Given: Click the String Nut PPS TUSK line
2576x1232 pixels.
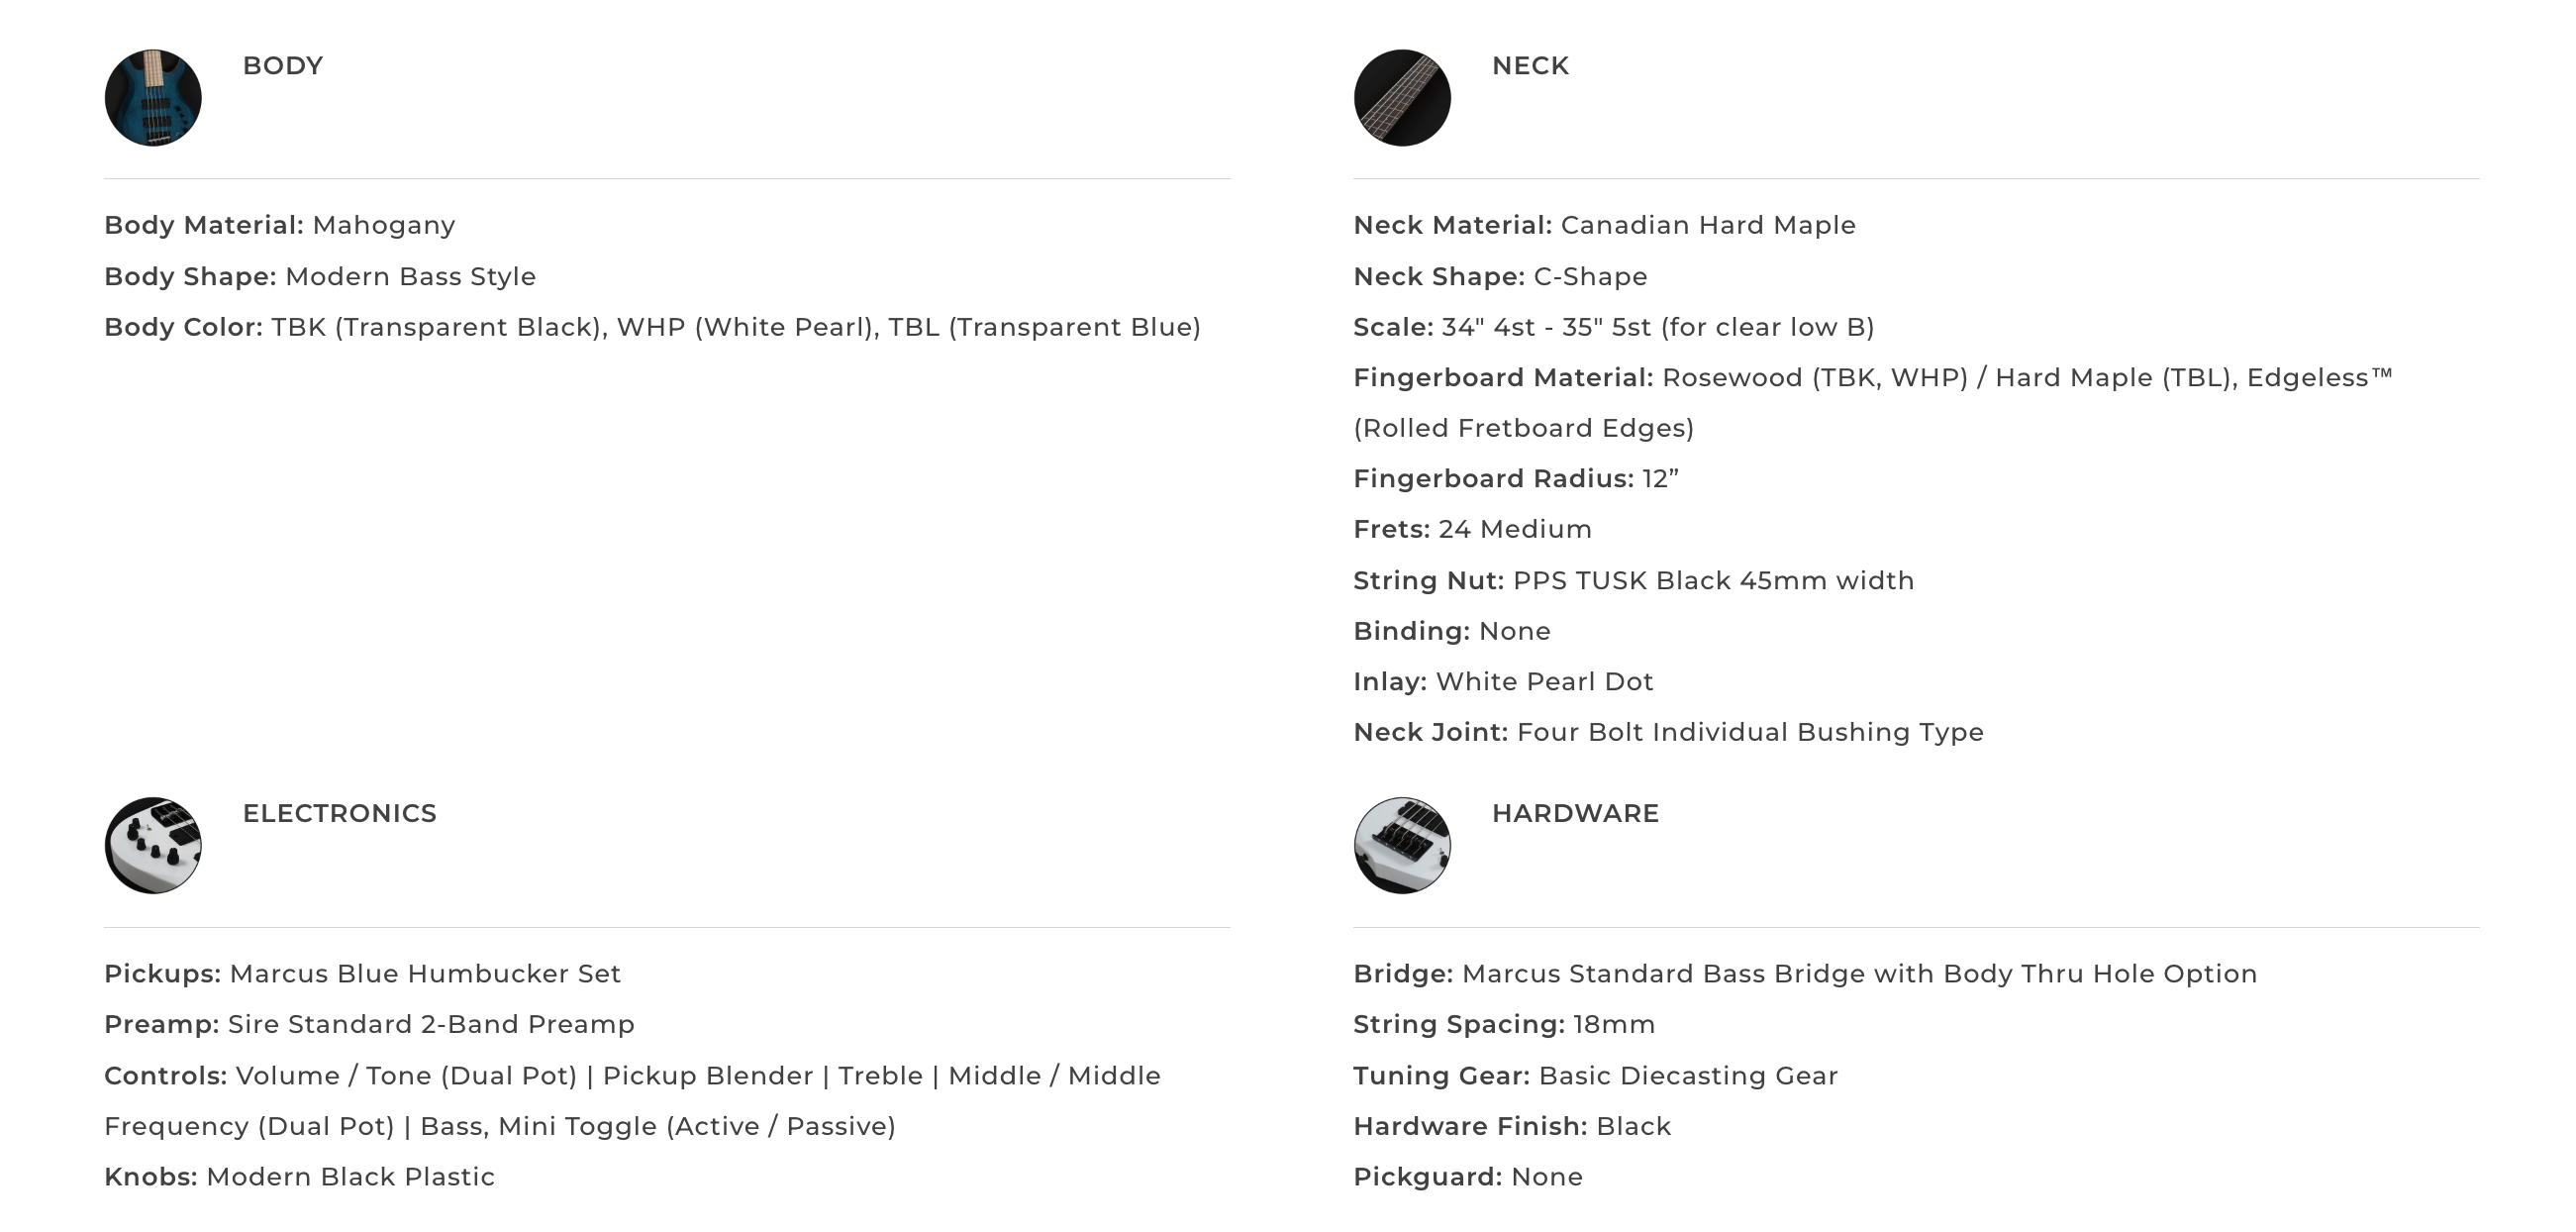Looking at the screenshot, I should (x=1634, y=581).
